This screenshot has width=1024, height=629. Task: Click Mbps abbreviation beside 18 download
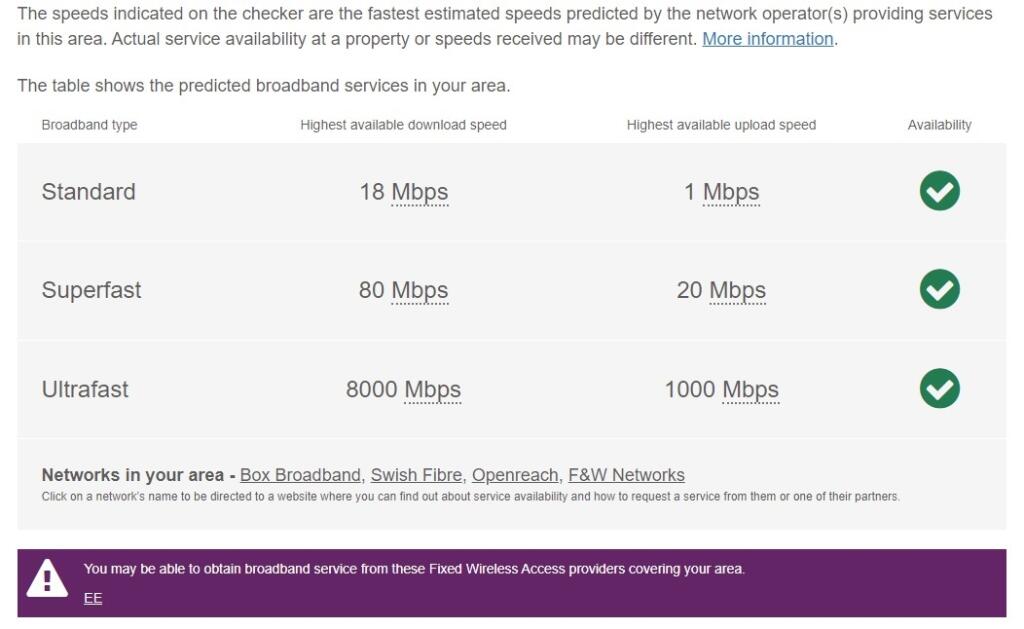point(419,192)
